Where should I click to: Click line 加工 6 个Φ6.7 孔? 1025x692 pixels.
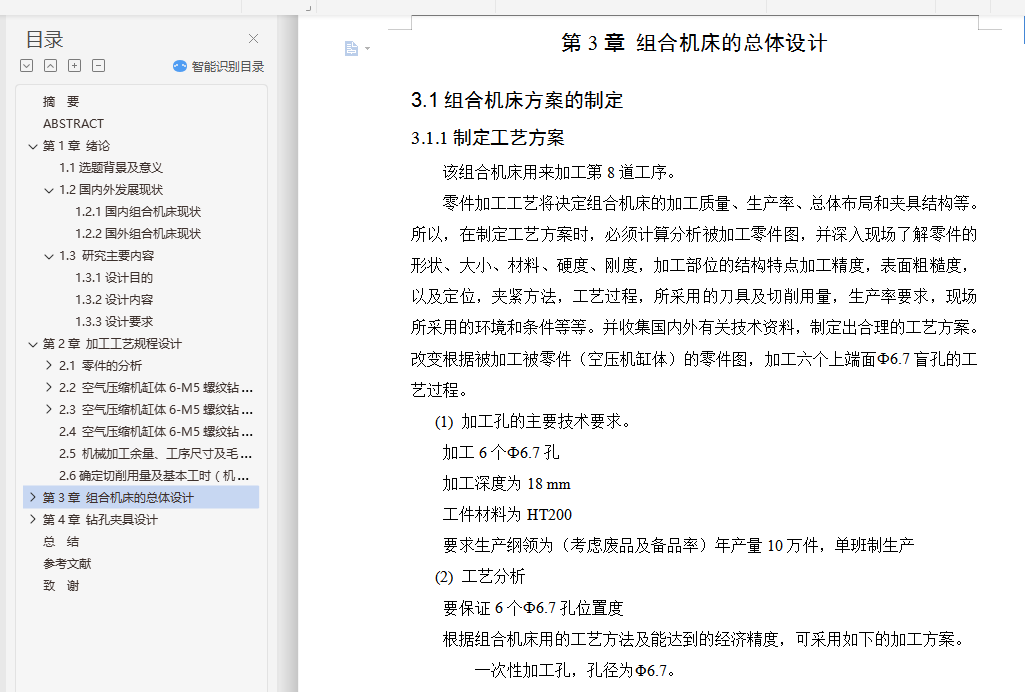[x=501, y=452]
